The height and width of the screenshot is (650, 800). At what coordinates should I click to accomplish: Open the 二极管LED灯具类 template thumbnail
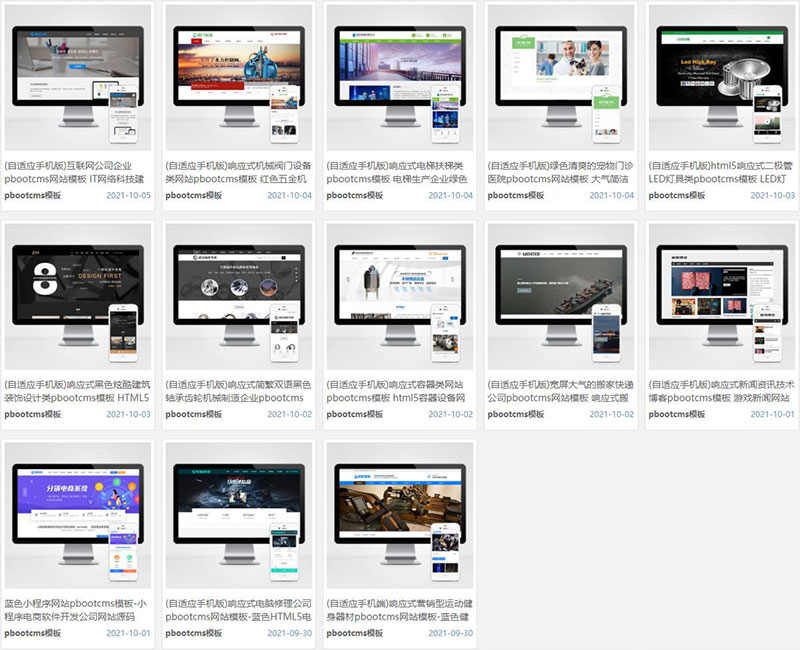pos(721,78)
